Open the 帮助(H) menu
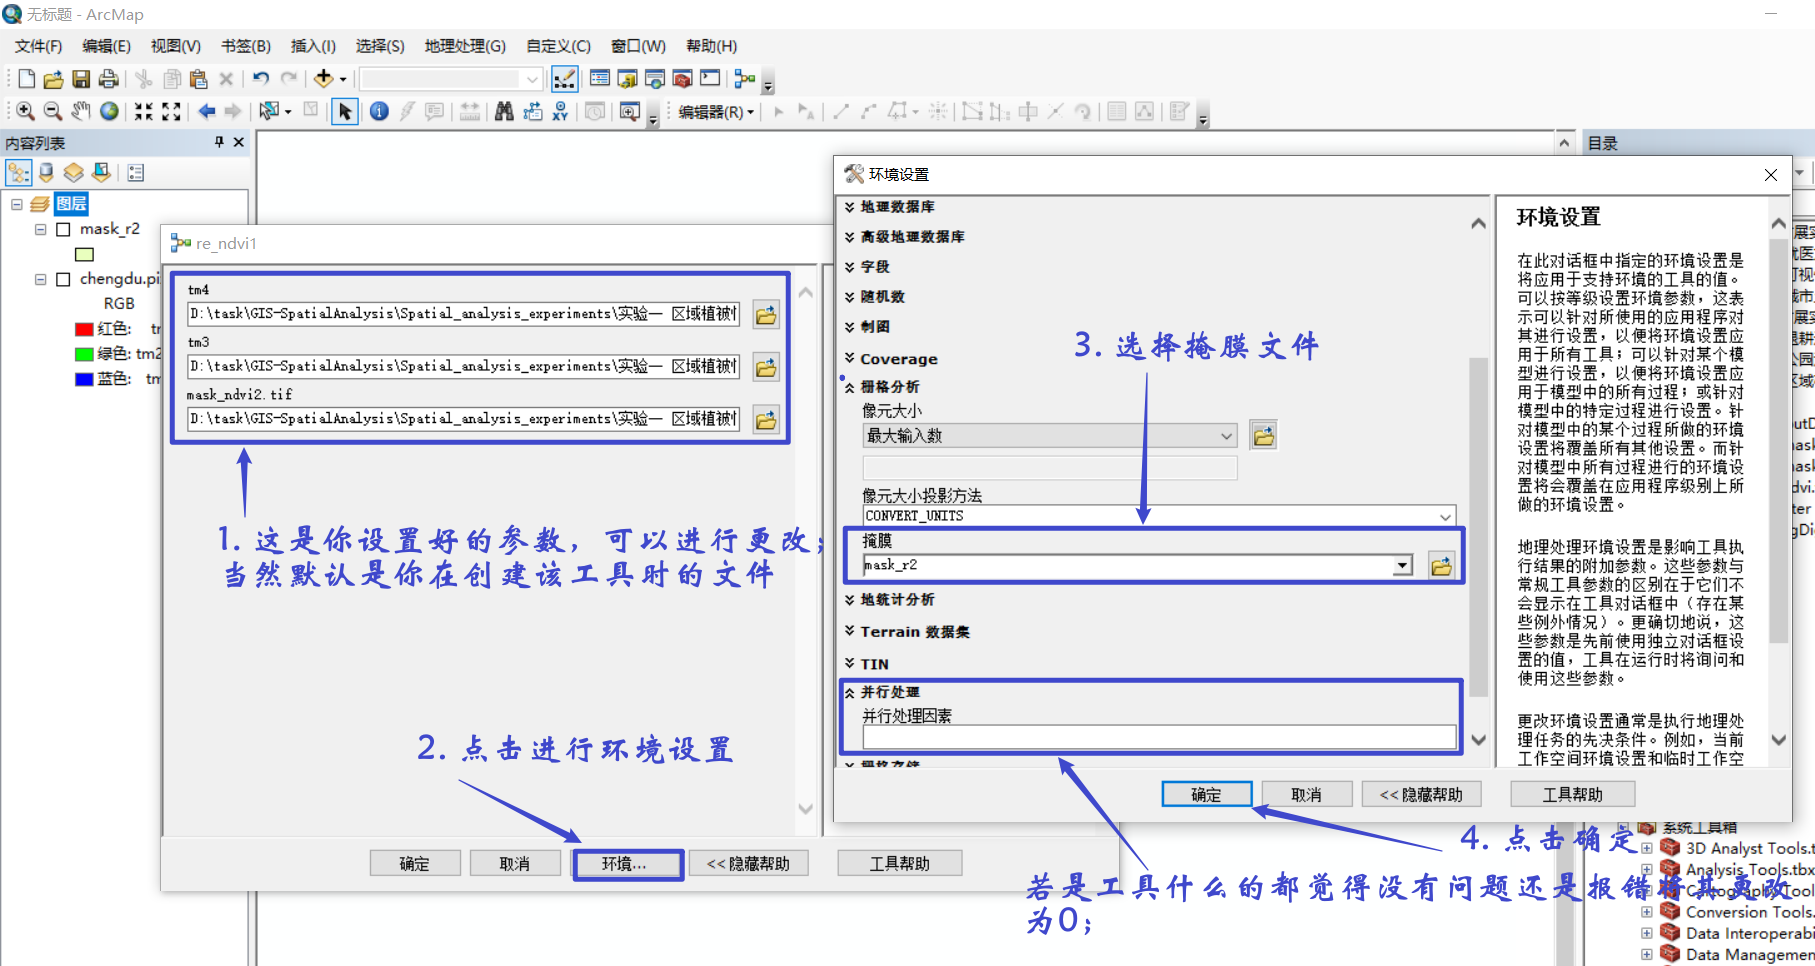Screen dimensions: 1815x966 (x=711, y=46)
